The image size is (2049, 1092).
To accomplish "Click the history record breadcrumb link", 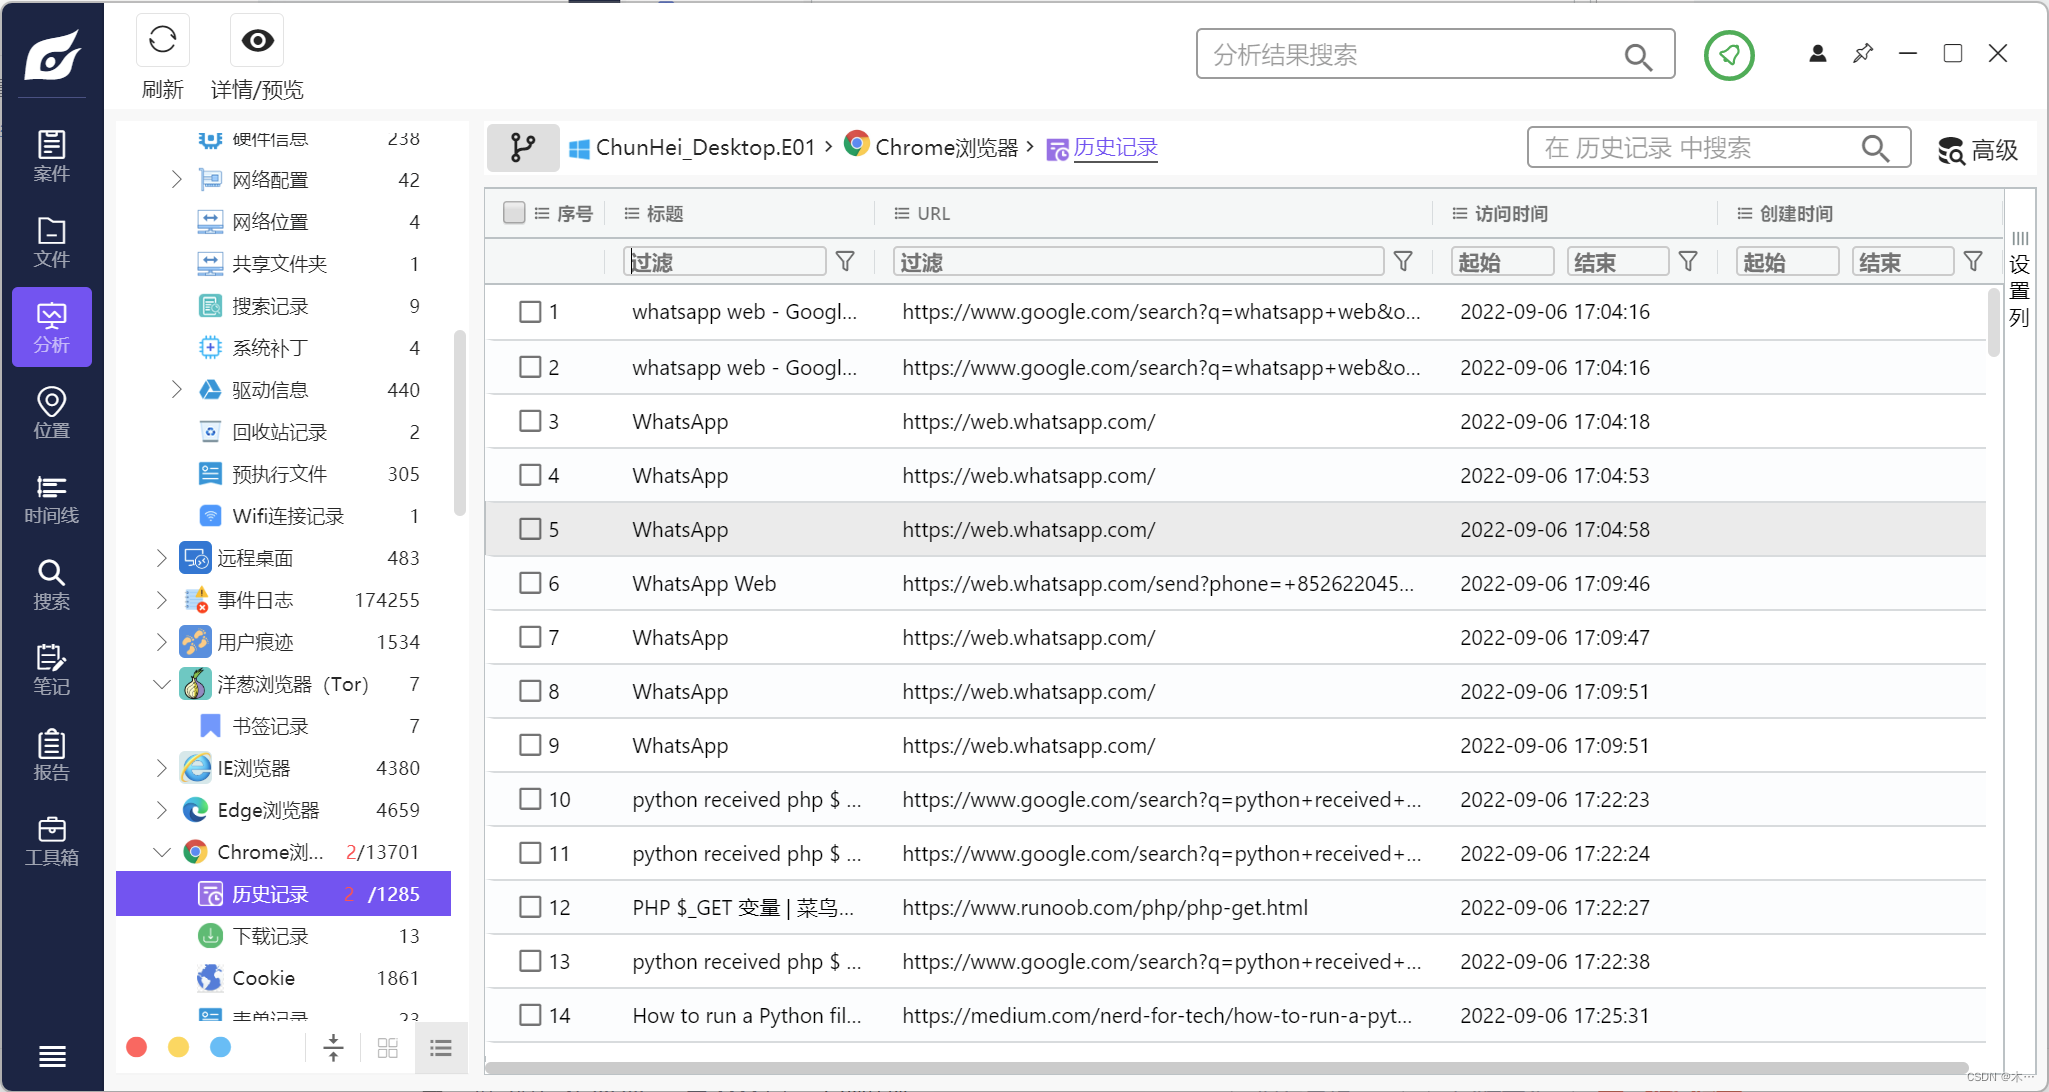I will [x=1115, y=148].
